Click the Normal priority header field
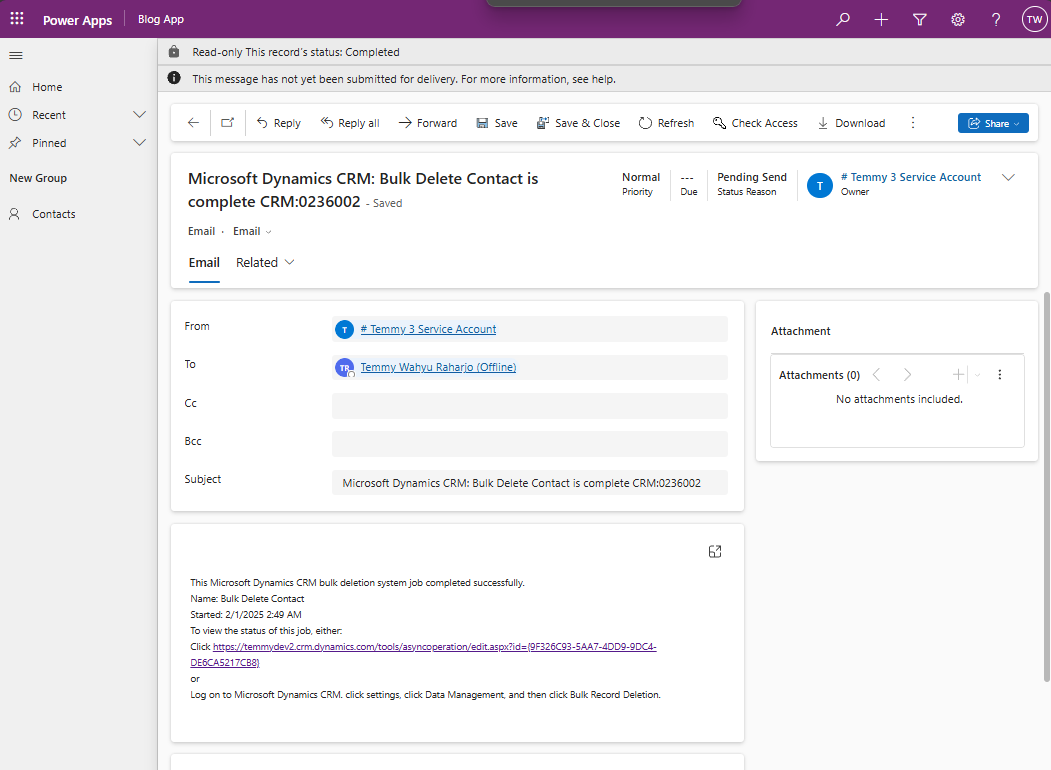This screenshot has height=770, width=1051. (641, 184)
